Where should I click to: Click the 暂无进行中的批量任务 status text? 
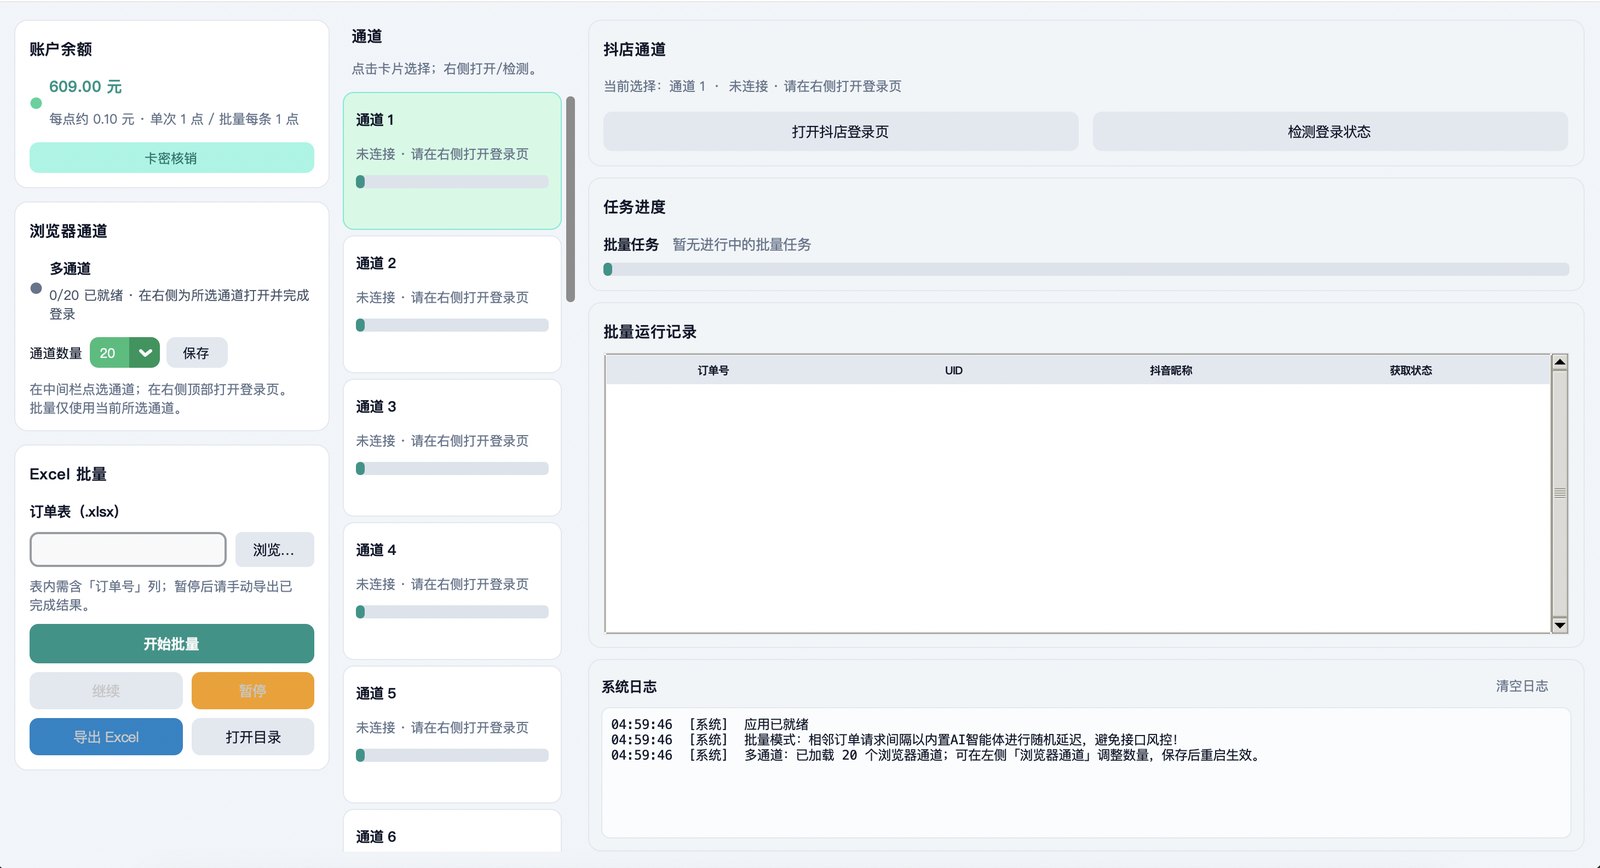[x=742, y=244]
